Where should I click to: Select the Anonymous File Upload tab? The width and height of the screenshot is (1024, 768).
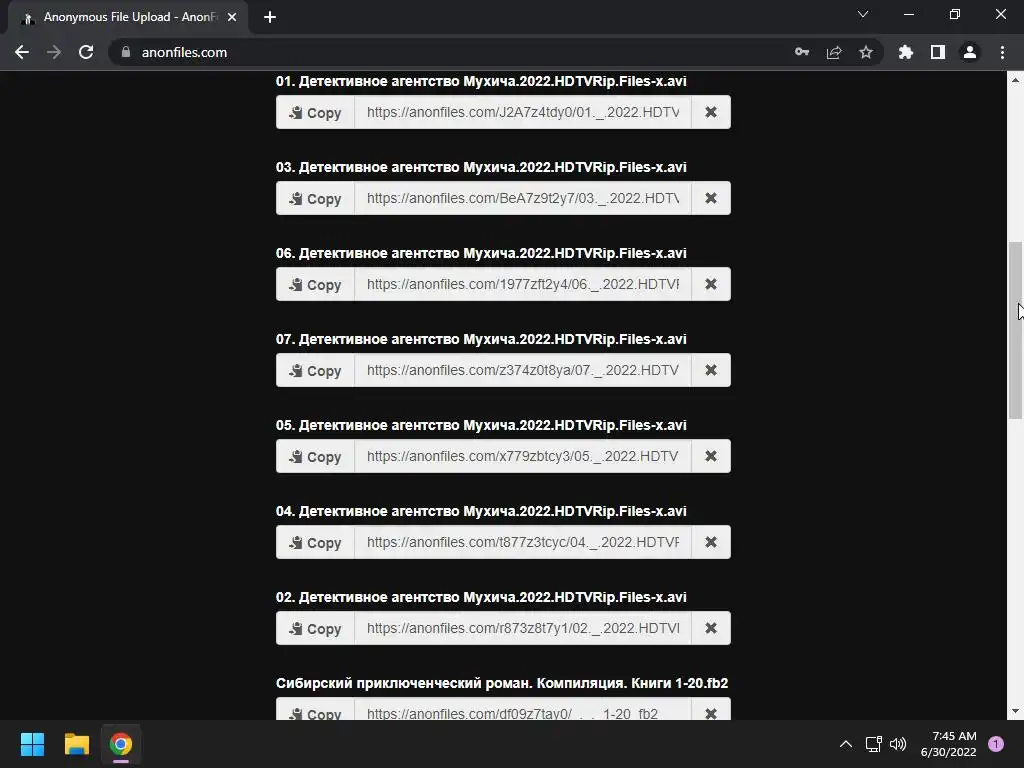click(x=128, y=17)
